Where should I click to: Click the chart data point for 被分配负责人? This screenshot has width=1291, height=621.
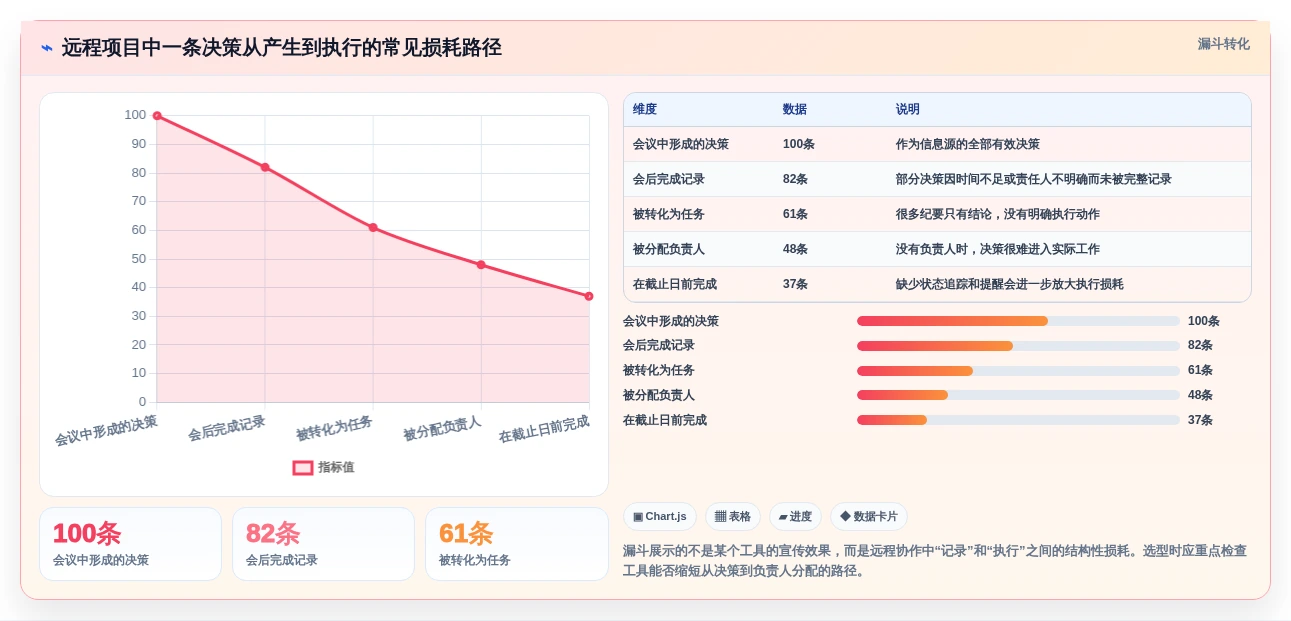point(481,265)
